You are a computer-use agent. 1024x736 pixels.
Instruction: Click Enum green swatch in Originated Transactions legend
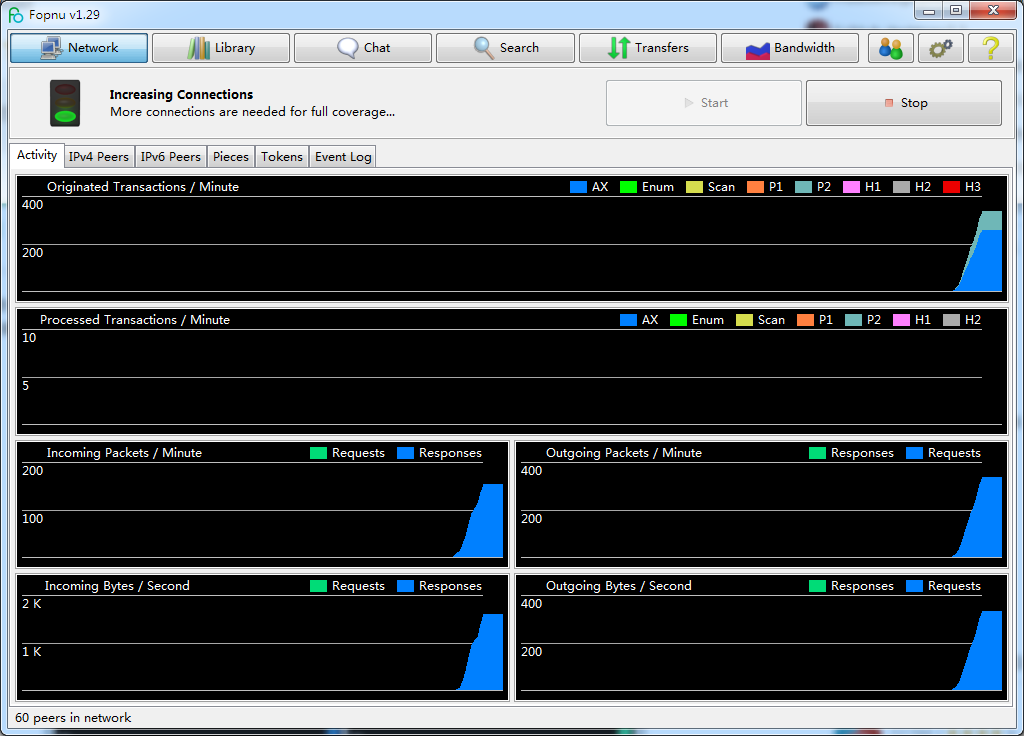[x=628, y=187]
